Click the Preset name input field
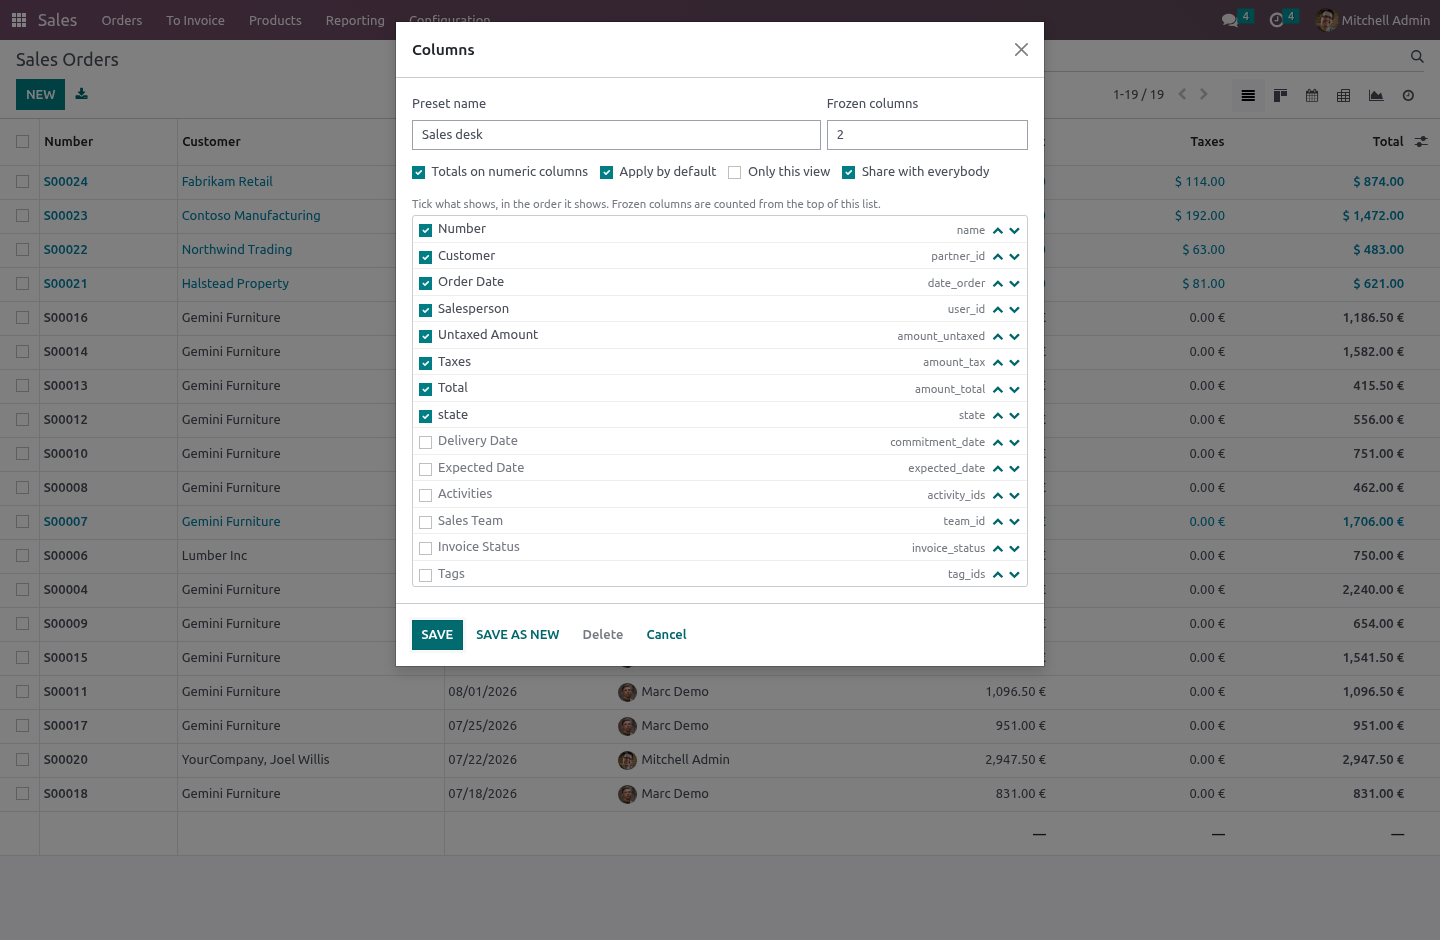The image size is (1440, 940). [x=616, y=135]
